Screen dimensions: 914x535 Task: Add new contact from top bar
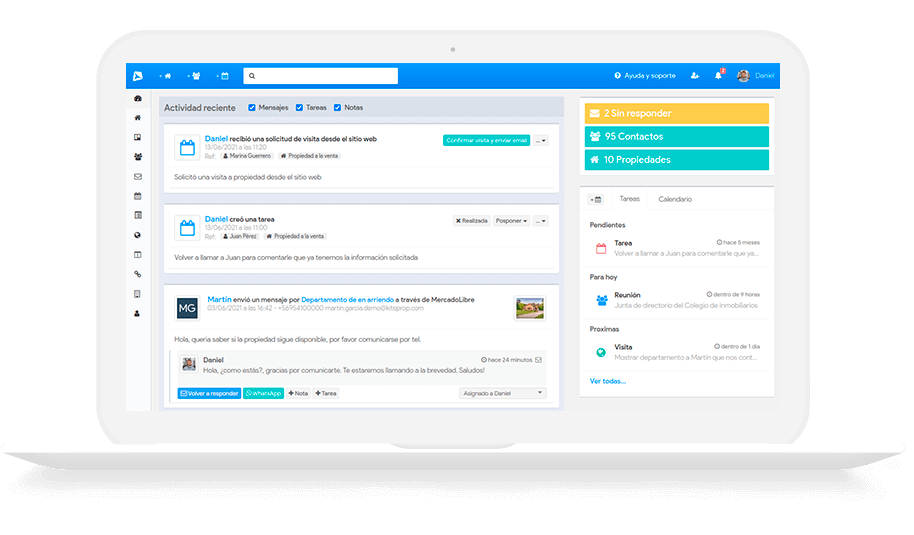[194, 76]
